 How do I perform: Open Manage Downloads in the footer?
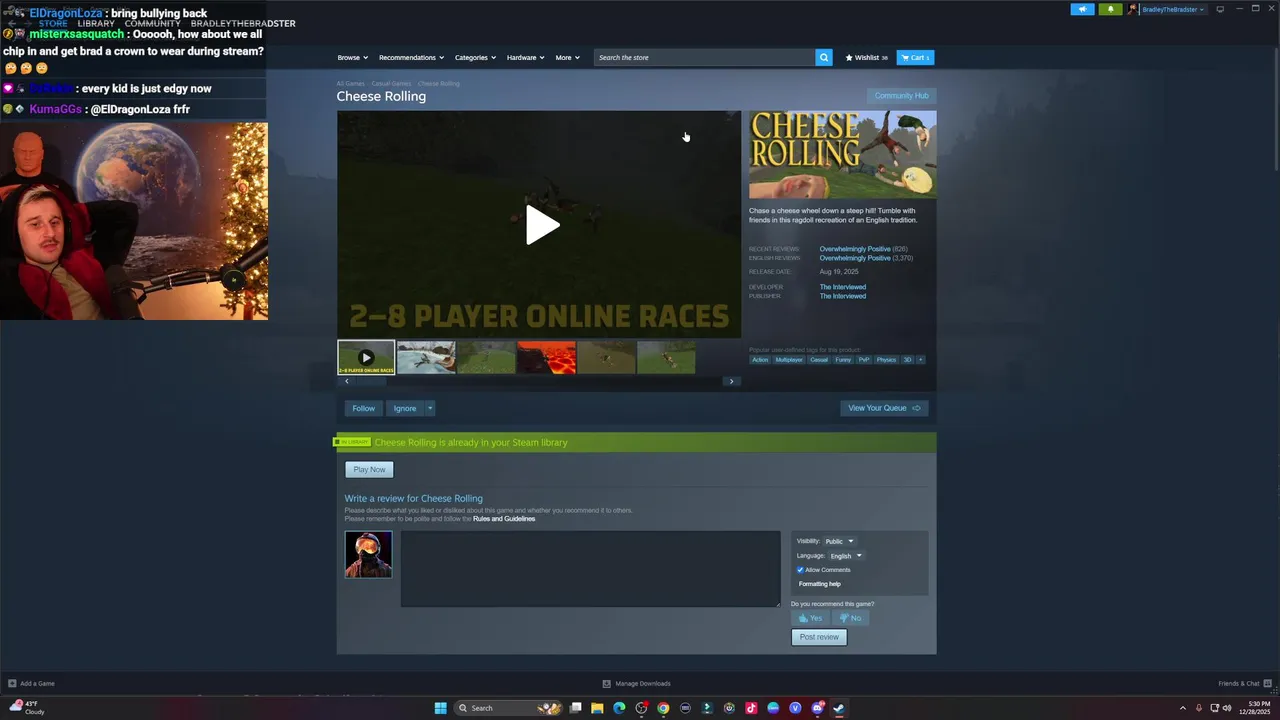point(636,684)
